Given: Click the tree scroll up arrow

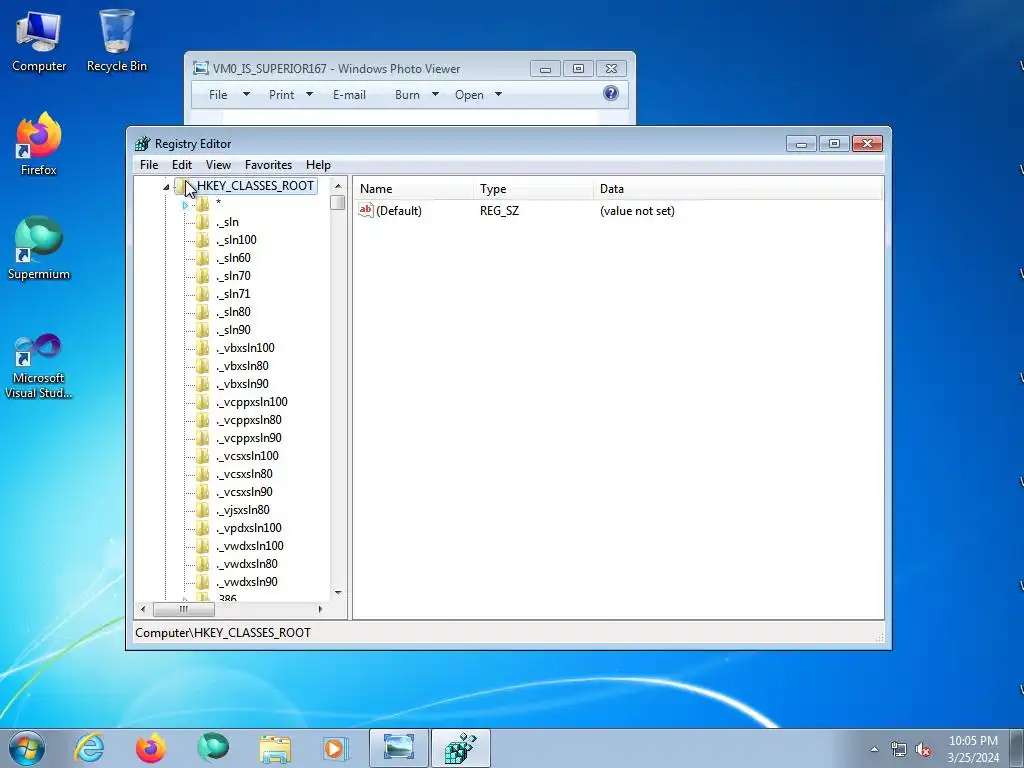Looking at the screenshot, I should [338, 186].
